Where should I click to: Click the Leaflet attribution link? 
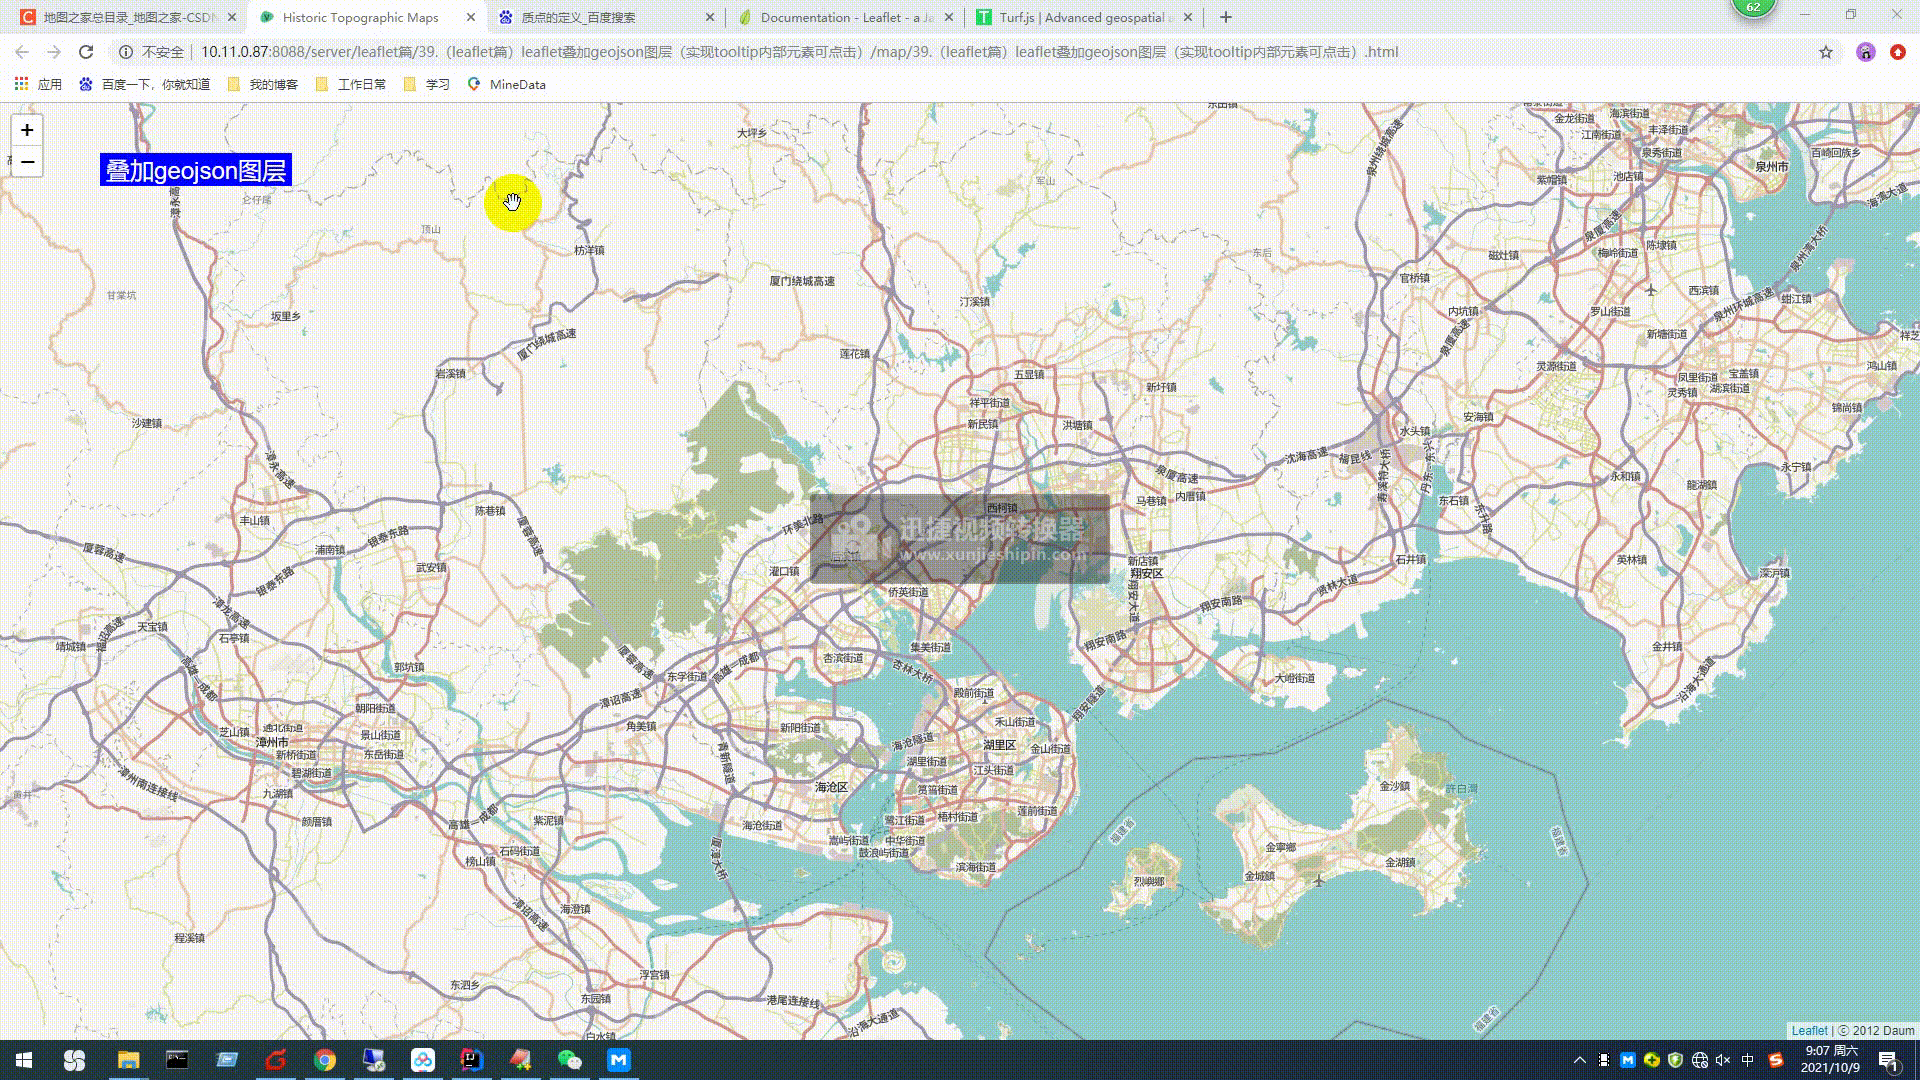point(1808,1031)
